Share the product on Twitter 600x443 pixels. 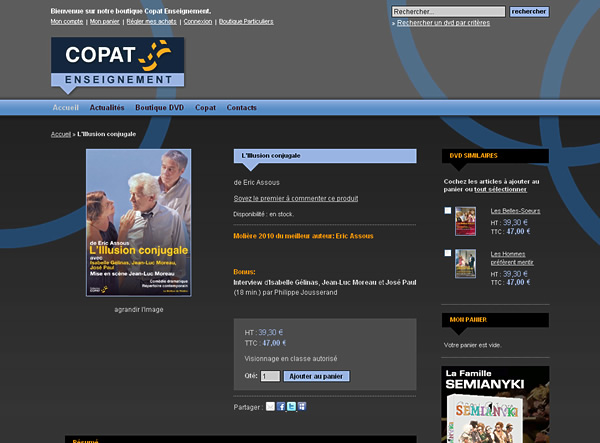pos(291,406)
